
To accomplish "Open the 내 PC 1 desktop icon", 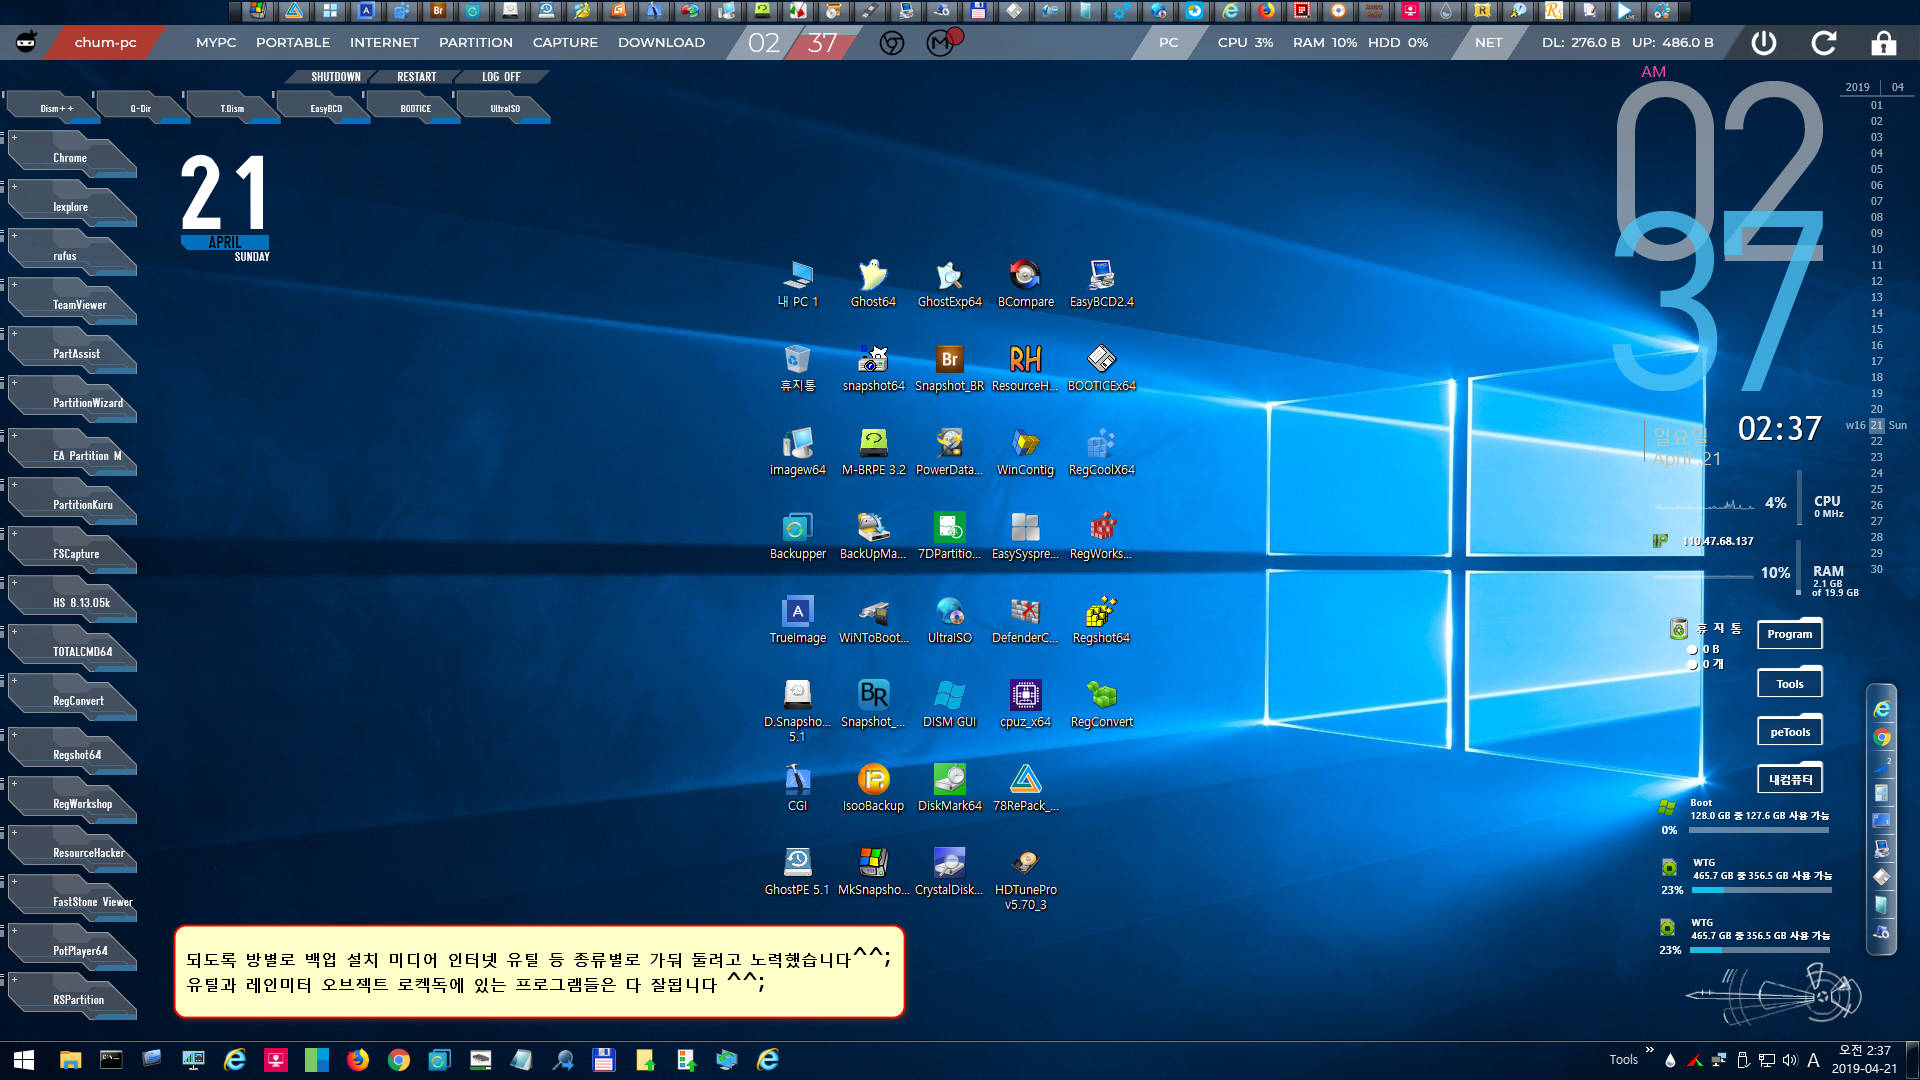I will click(x=797, y=282).
